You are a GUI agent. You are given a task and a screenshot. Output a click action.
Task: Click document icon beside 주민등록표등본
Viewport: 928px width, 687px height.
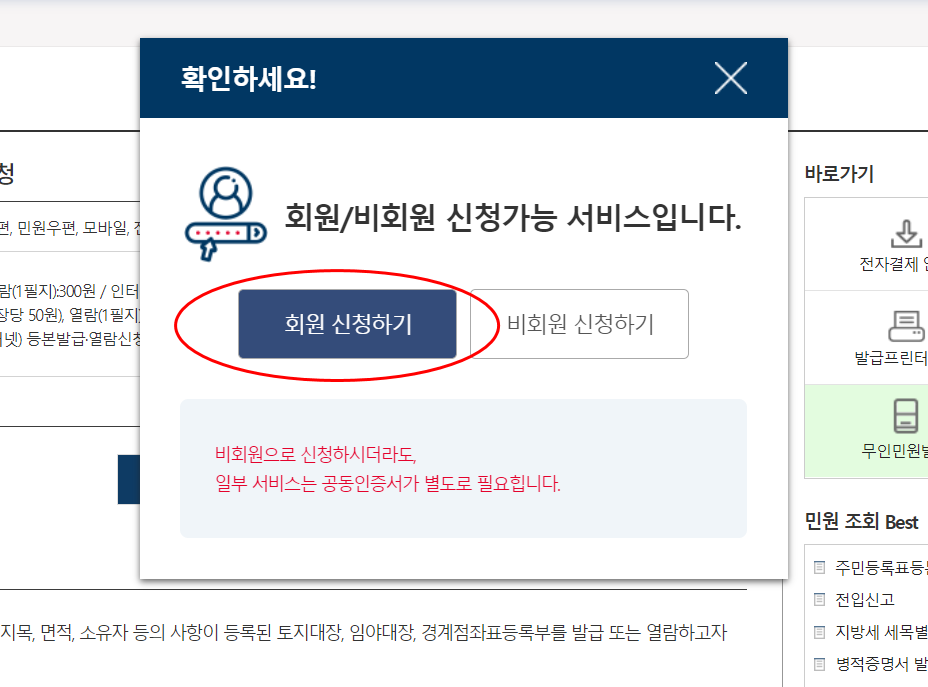(x=819, y=567)
